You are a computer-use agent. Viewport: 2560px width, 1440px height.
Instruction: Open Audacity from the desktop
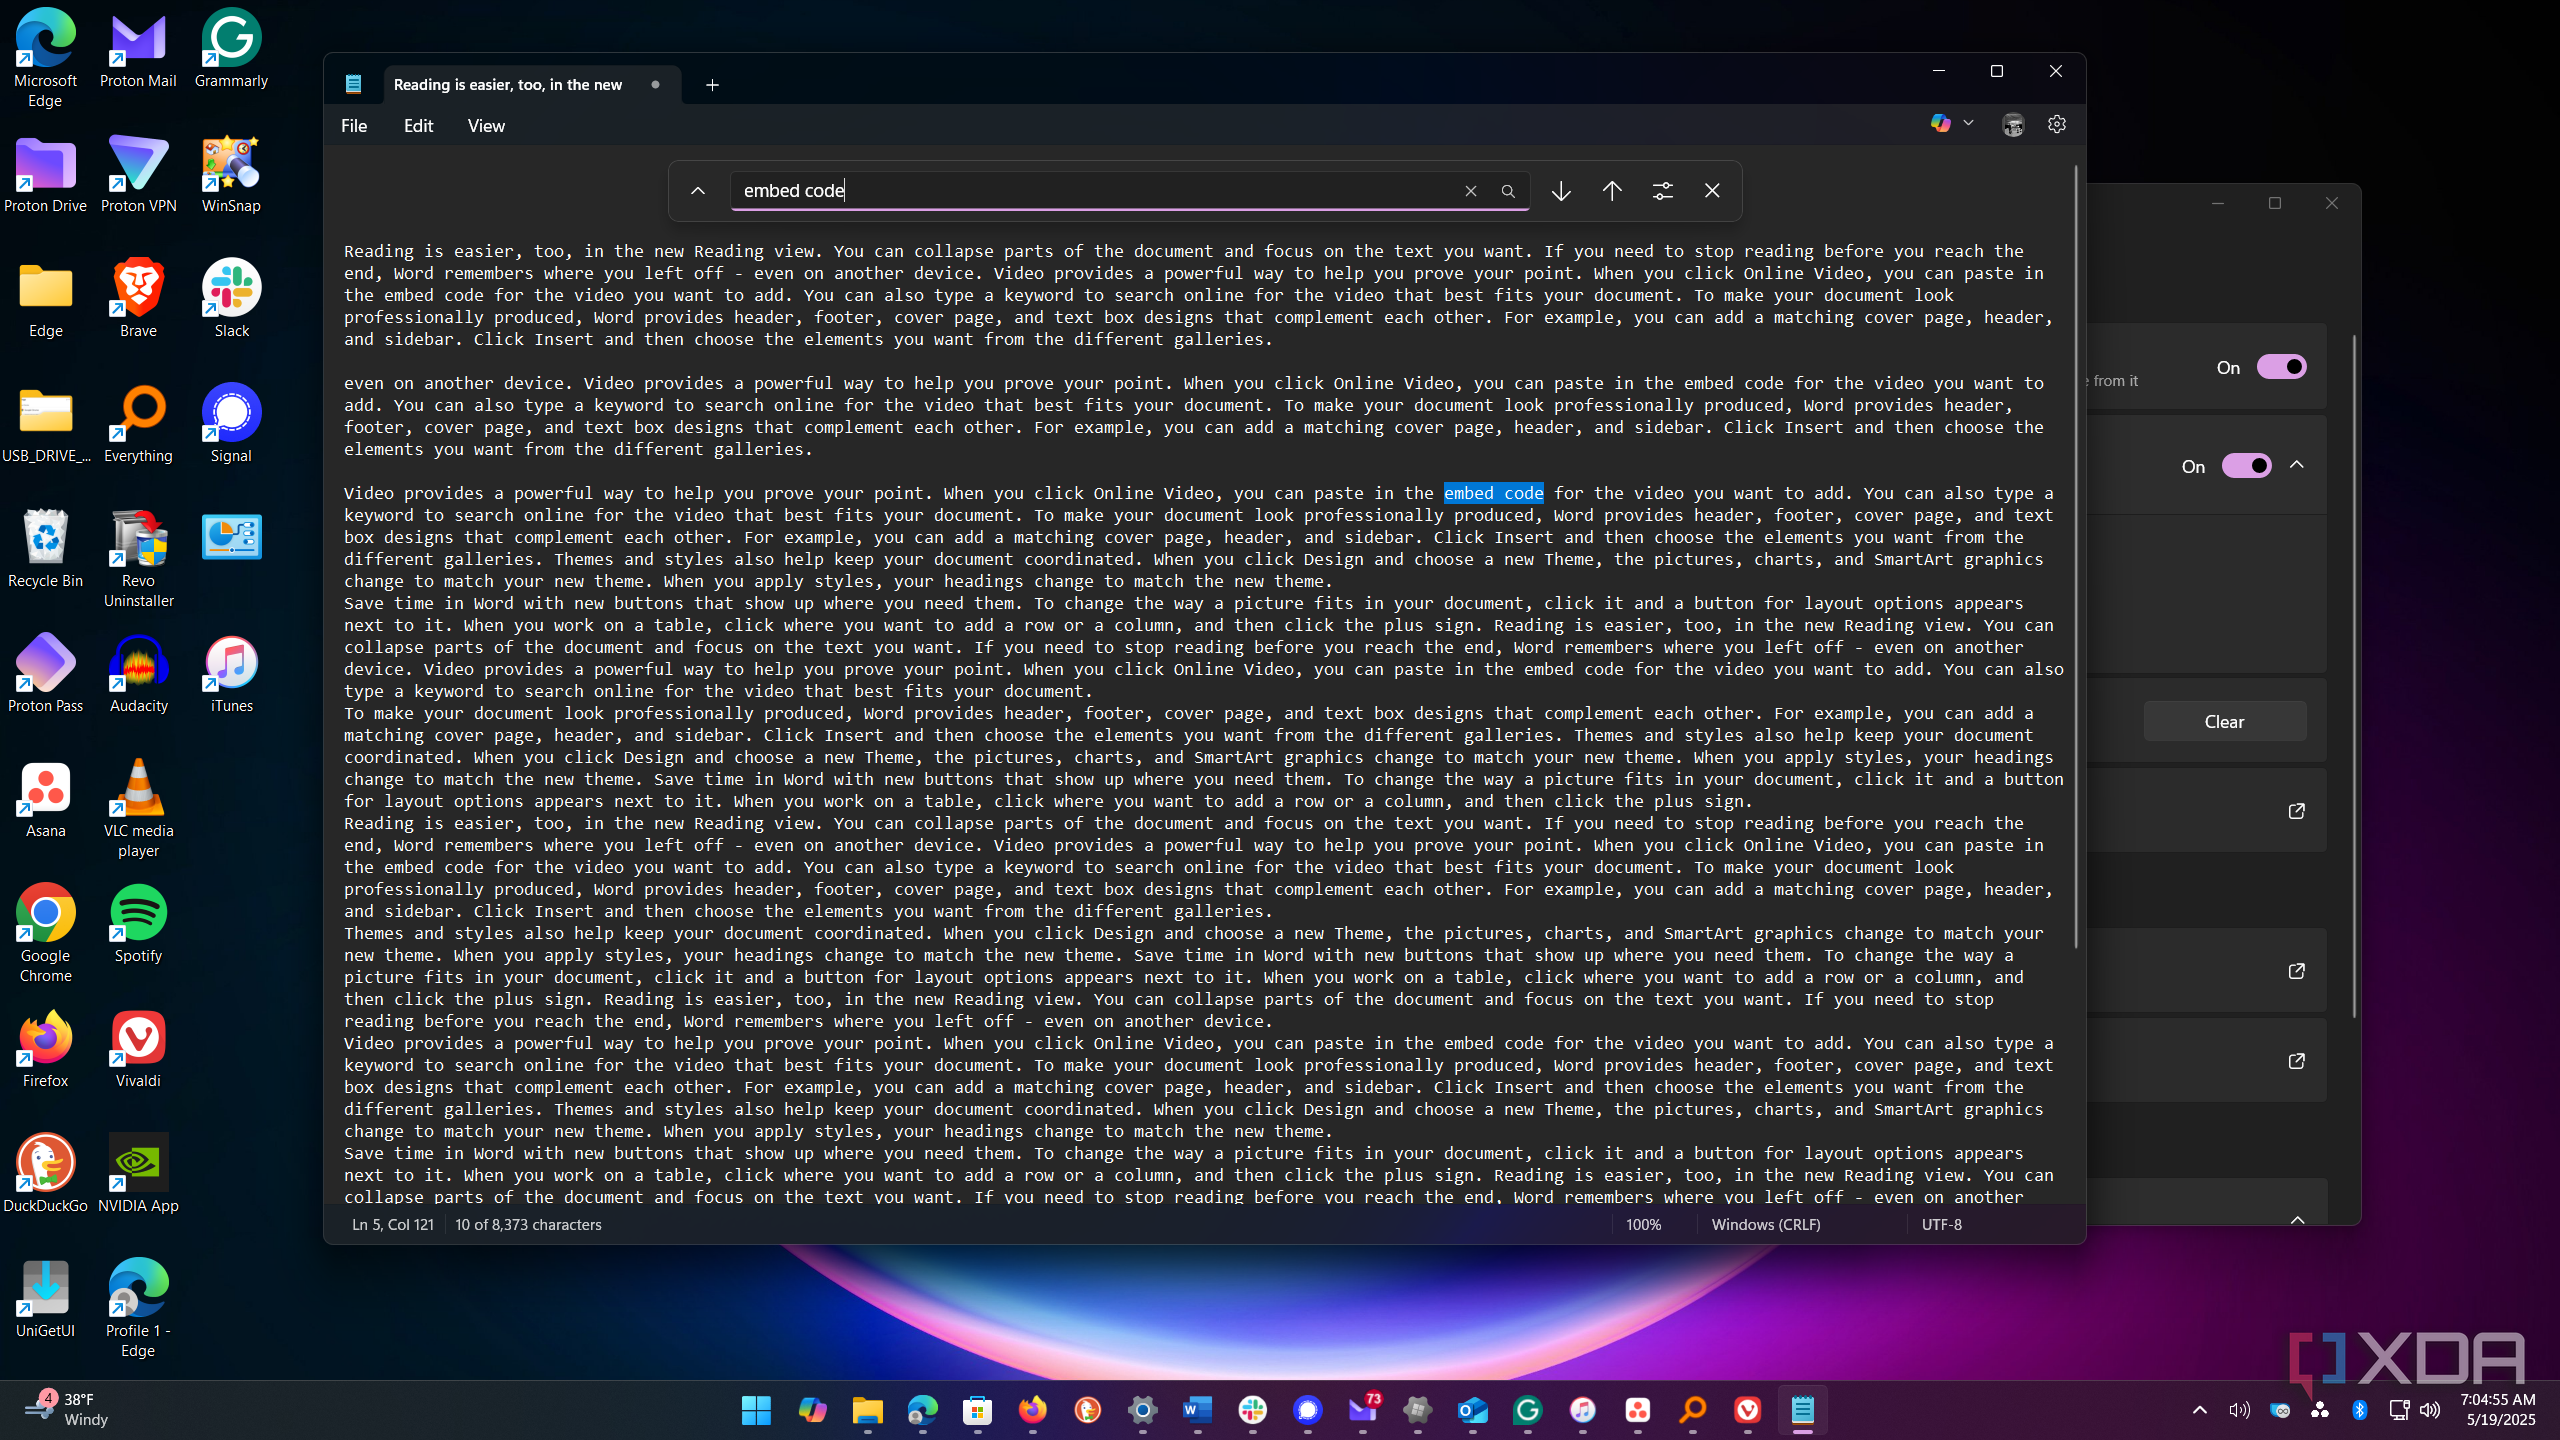pyautogui.click(x=139, y=674)
